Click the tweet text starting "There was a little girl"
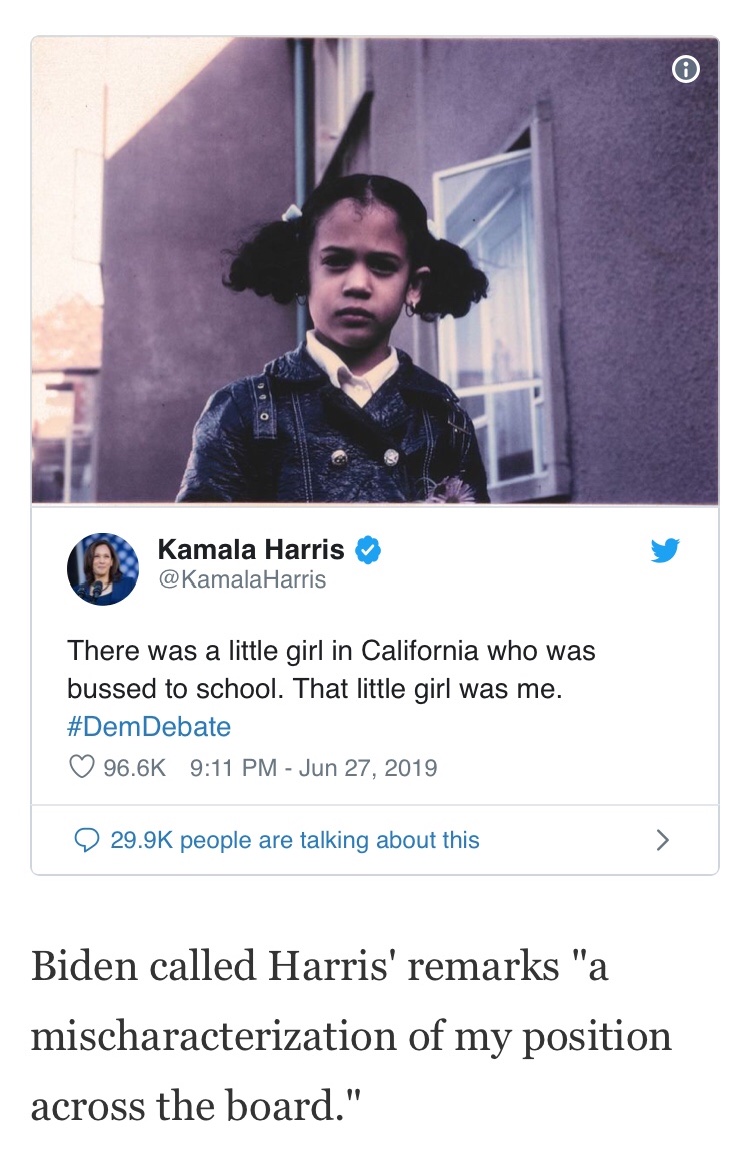 tap(330, 651)
